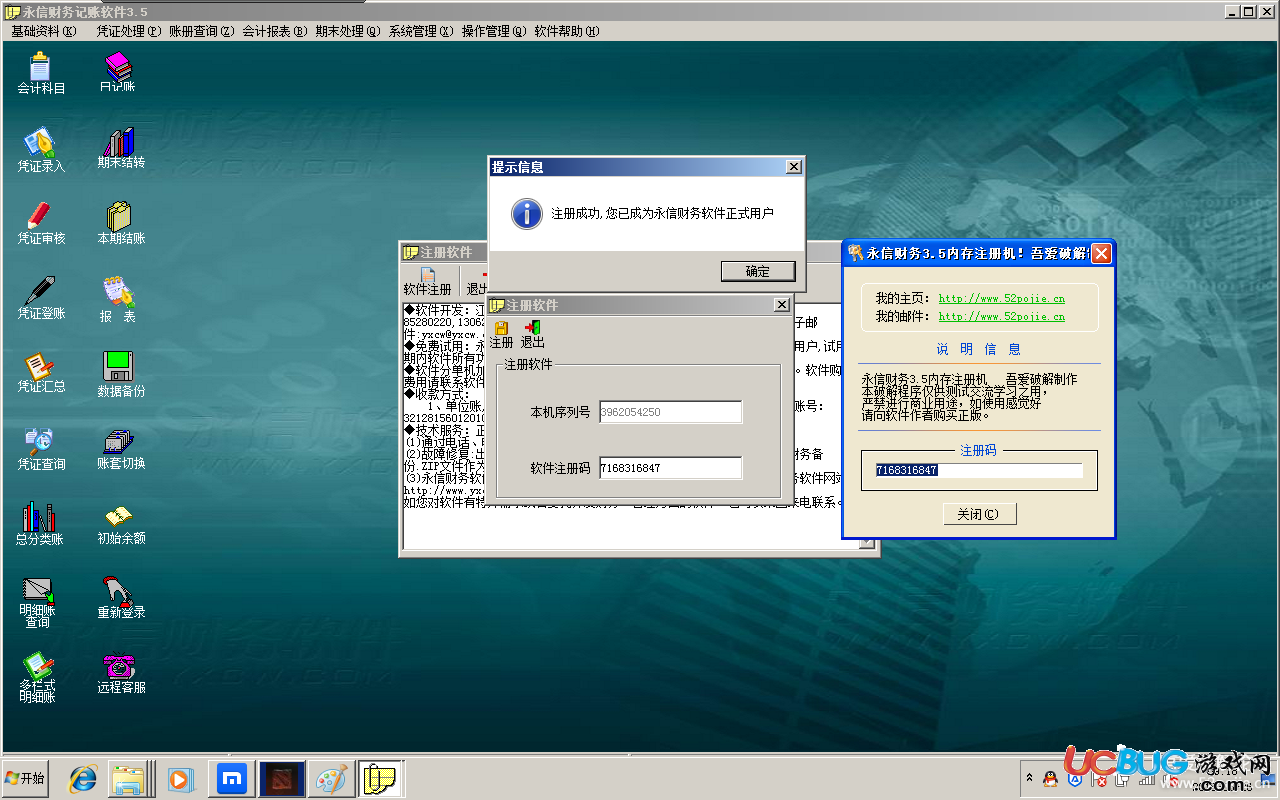The height and width of the screenshot is (800, 1280).
Task: Open the 凭证审核 icon
Action: 40,224
